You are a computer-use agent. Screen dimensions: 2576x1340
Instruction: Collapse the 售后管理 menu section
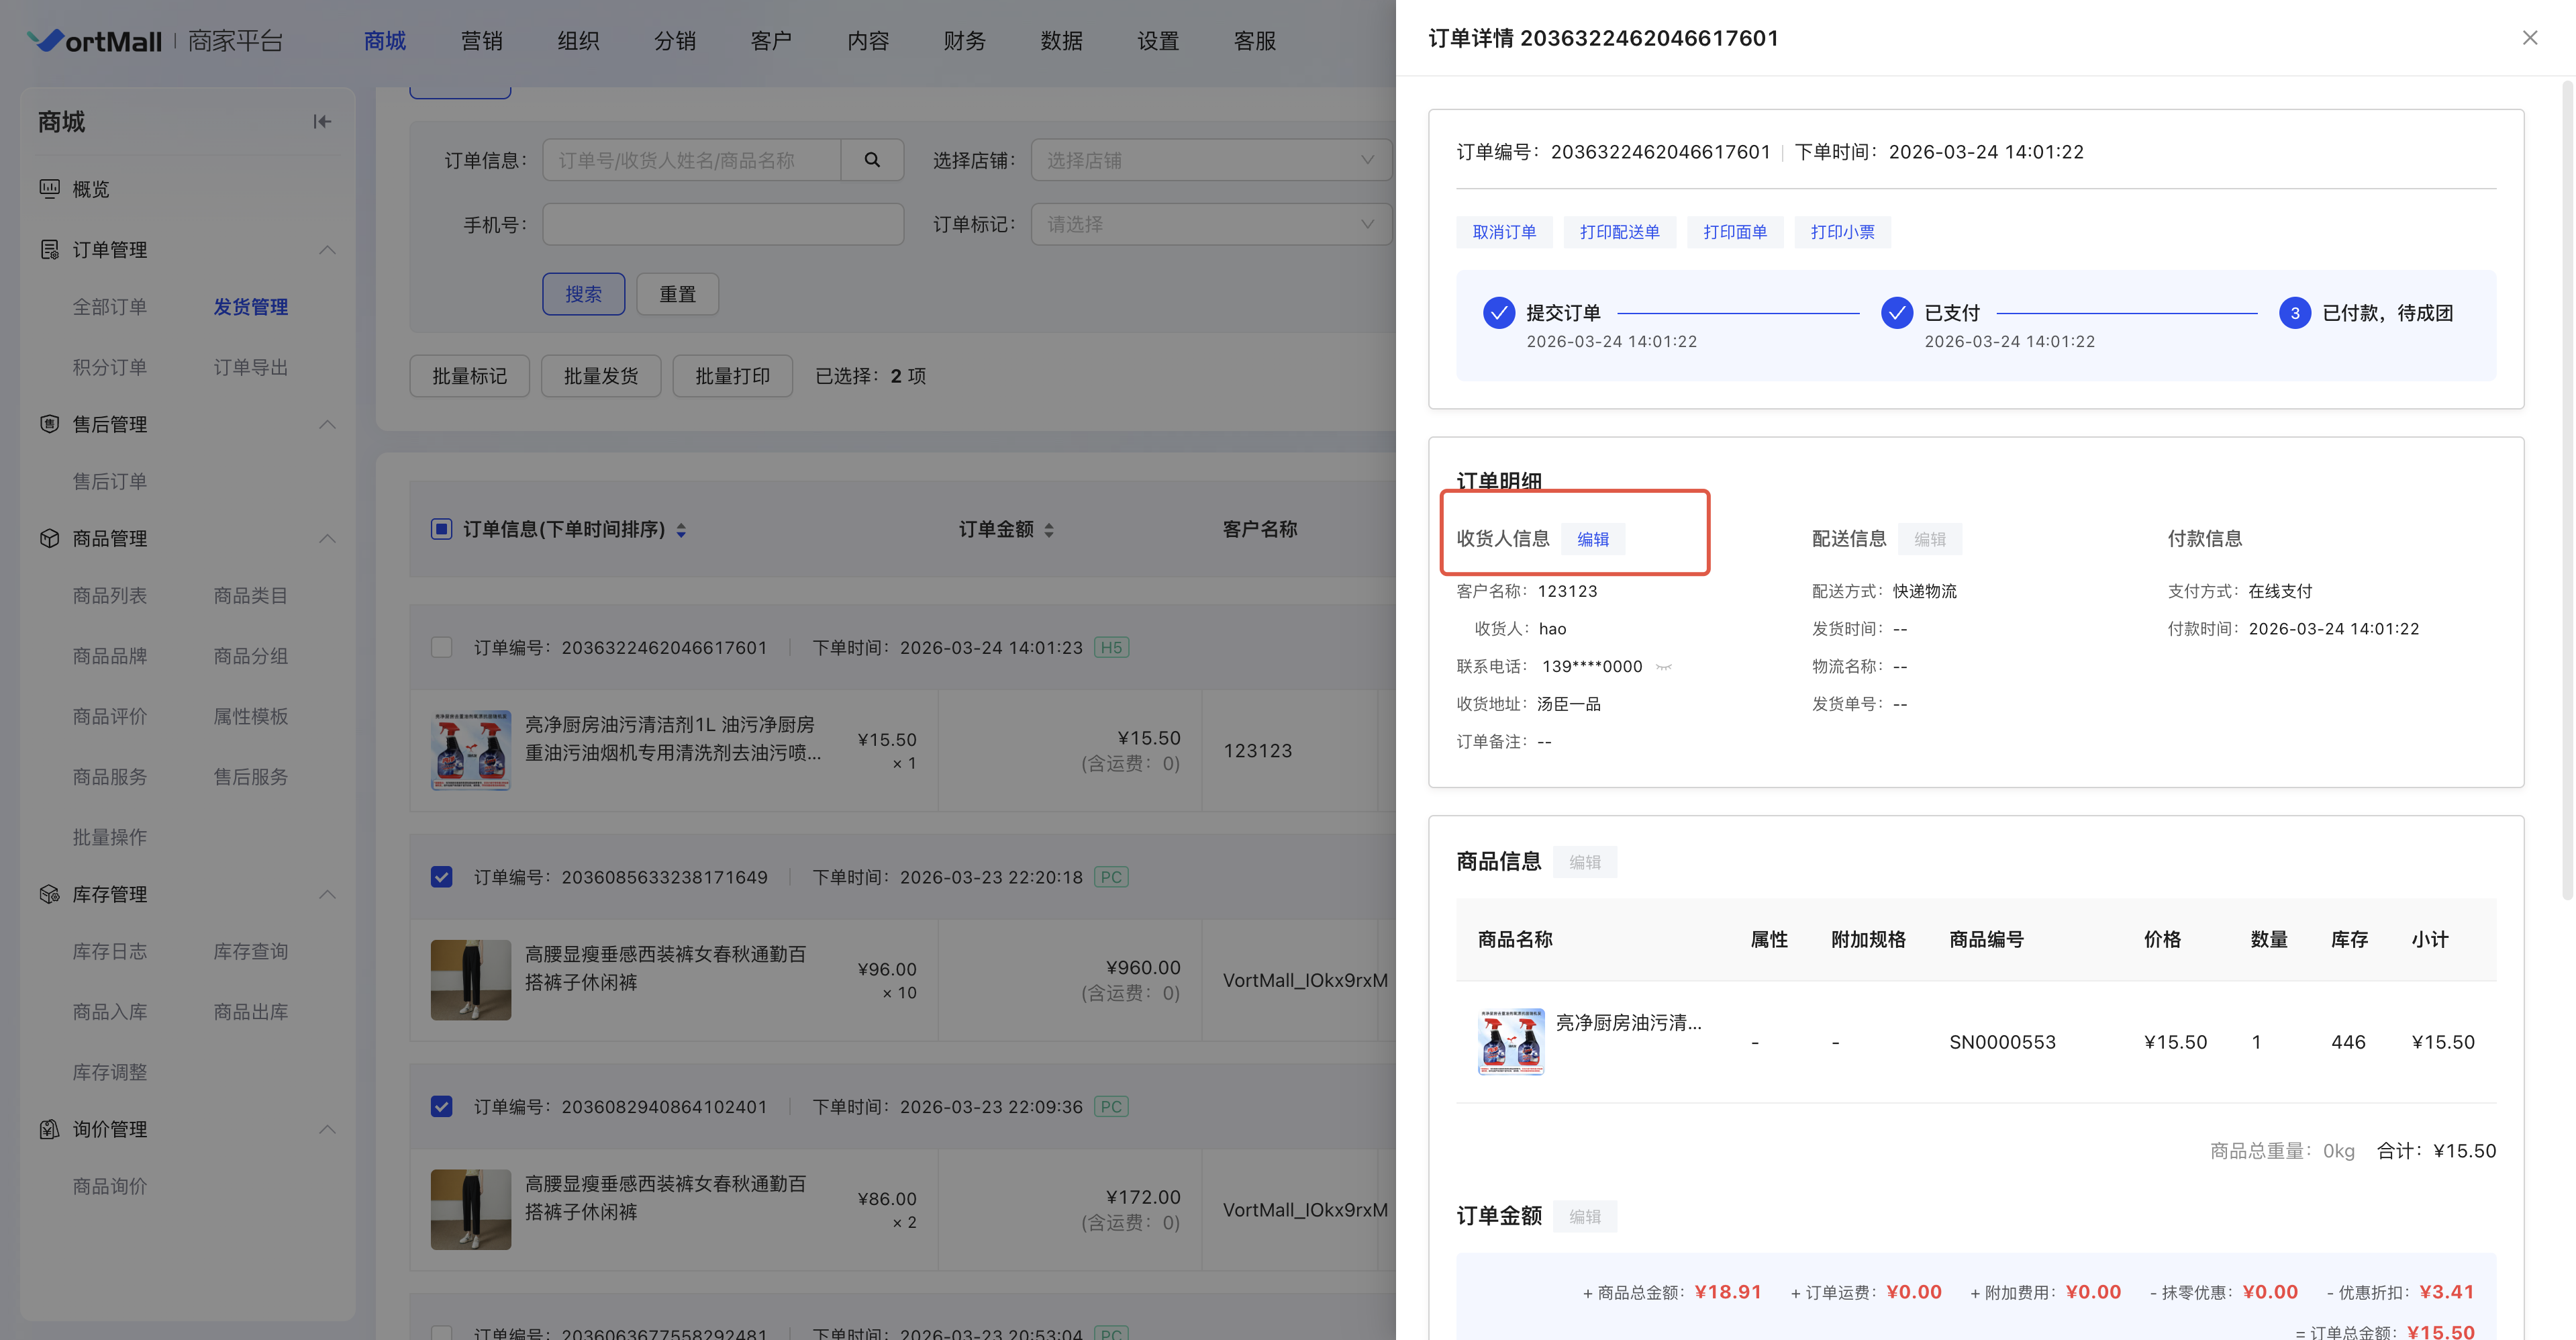point(327,424)
